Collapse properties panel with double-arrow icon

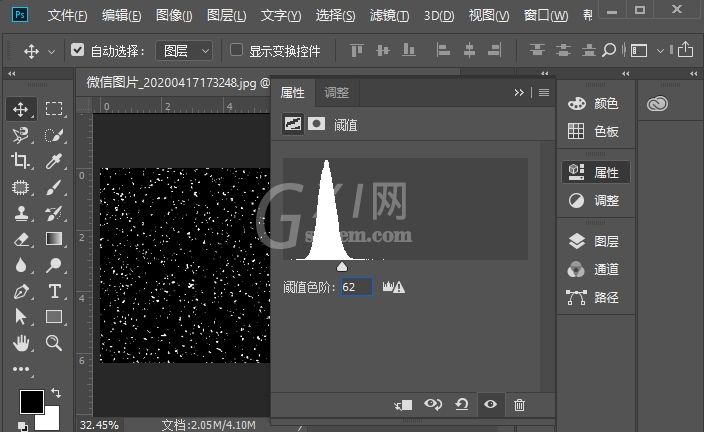[519, 93]
